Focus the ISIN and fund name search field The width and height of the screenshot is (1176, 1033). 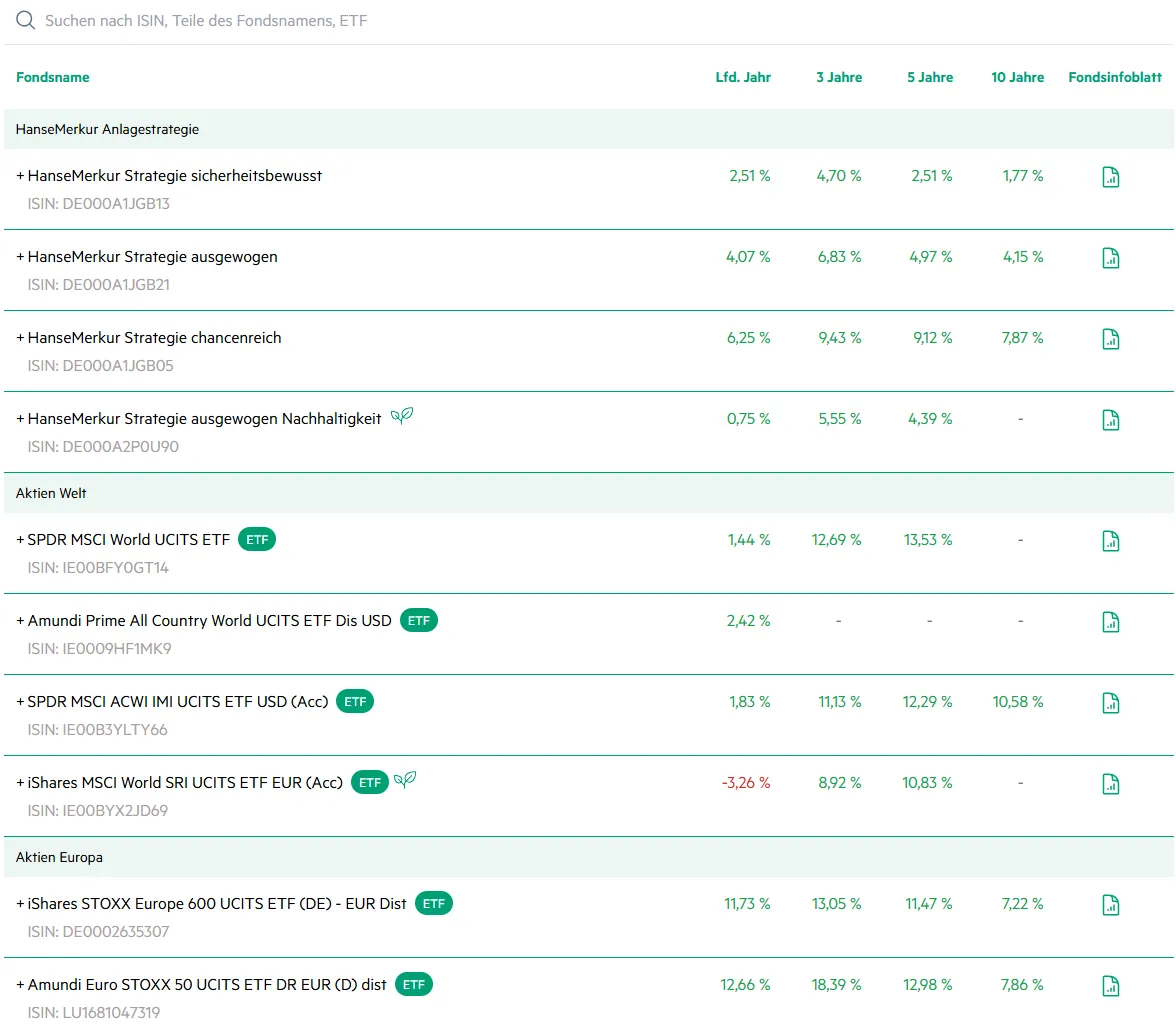[x=400, y=21]
